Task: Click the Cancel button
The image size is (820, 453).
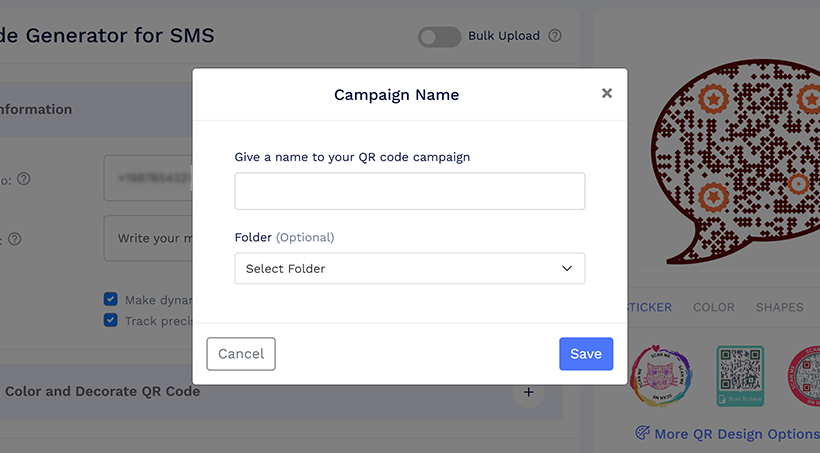Action: pos(241,354)
